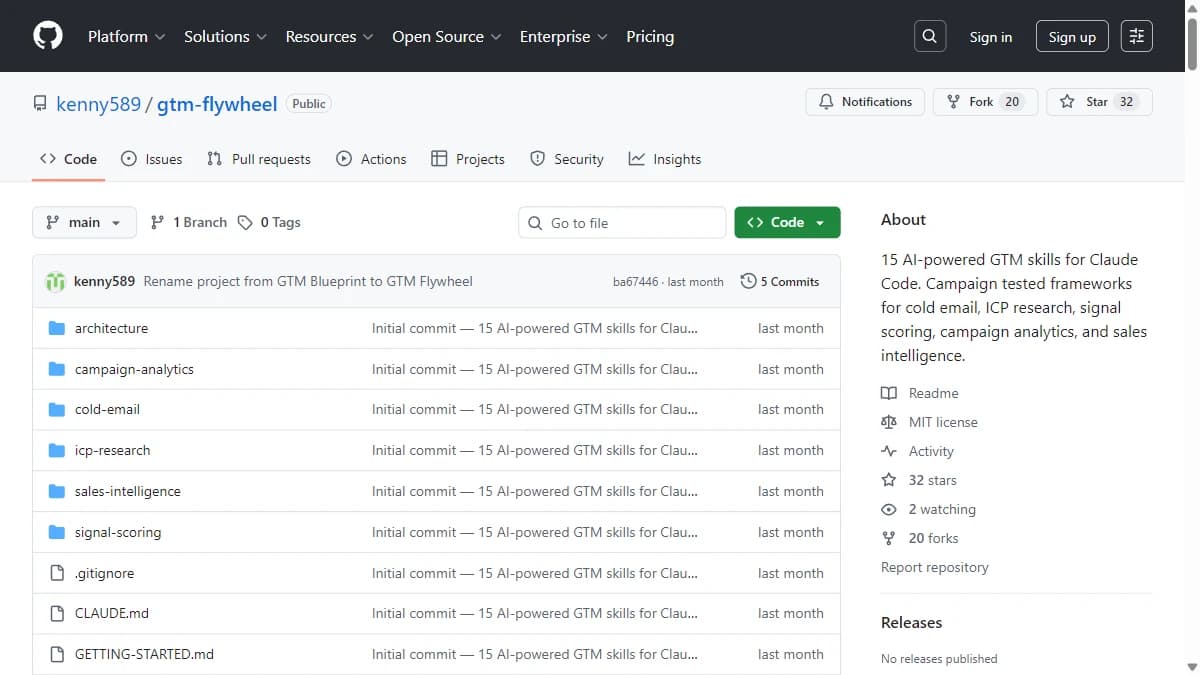1200x675 pixels.
Task: Click the repository icon before kenny589
Action: [x=40, y=104]
